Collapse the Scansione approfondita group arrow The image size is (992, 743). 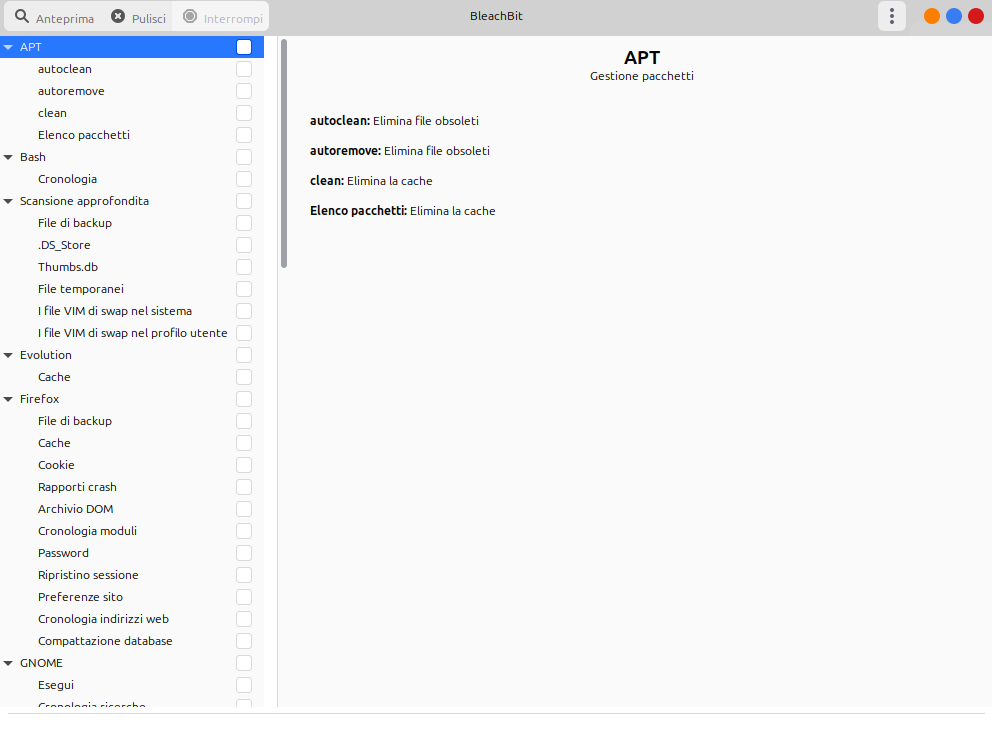8,201
